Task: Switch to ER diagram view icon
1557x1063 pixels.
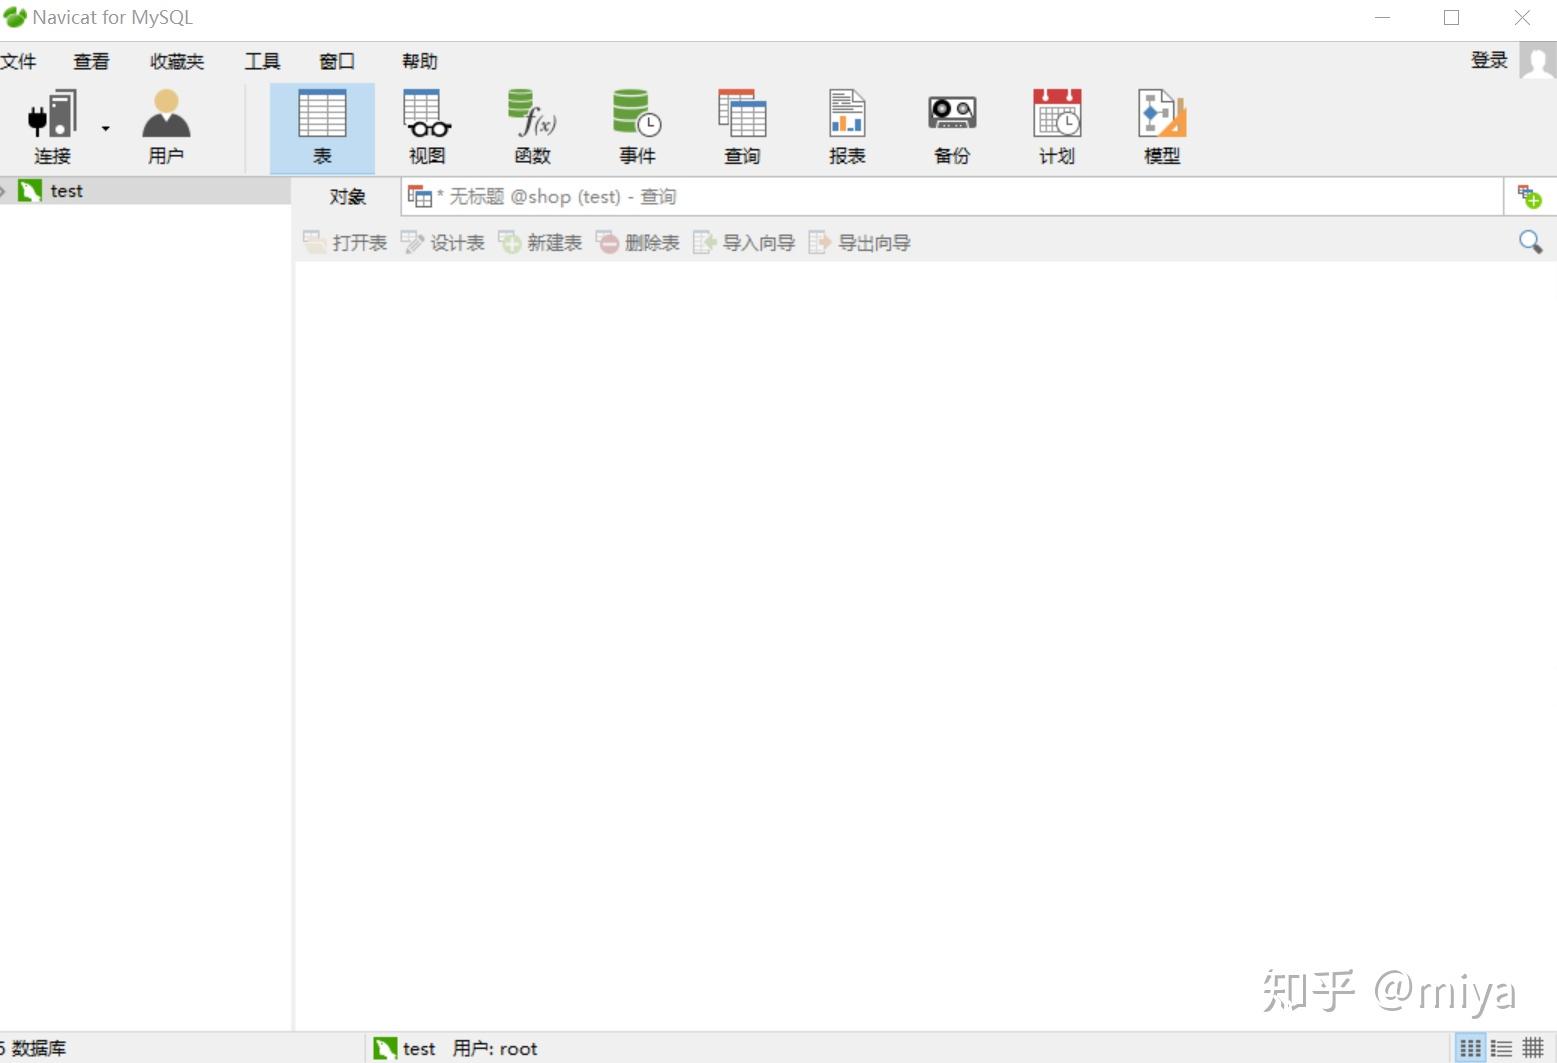Action: point(1533,1048)
